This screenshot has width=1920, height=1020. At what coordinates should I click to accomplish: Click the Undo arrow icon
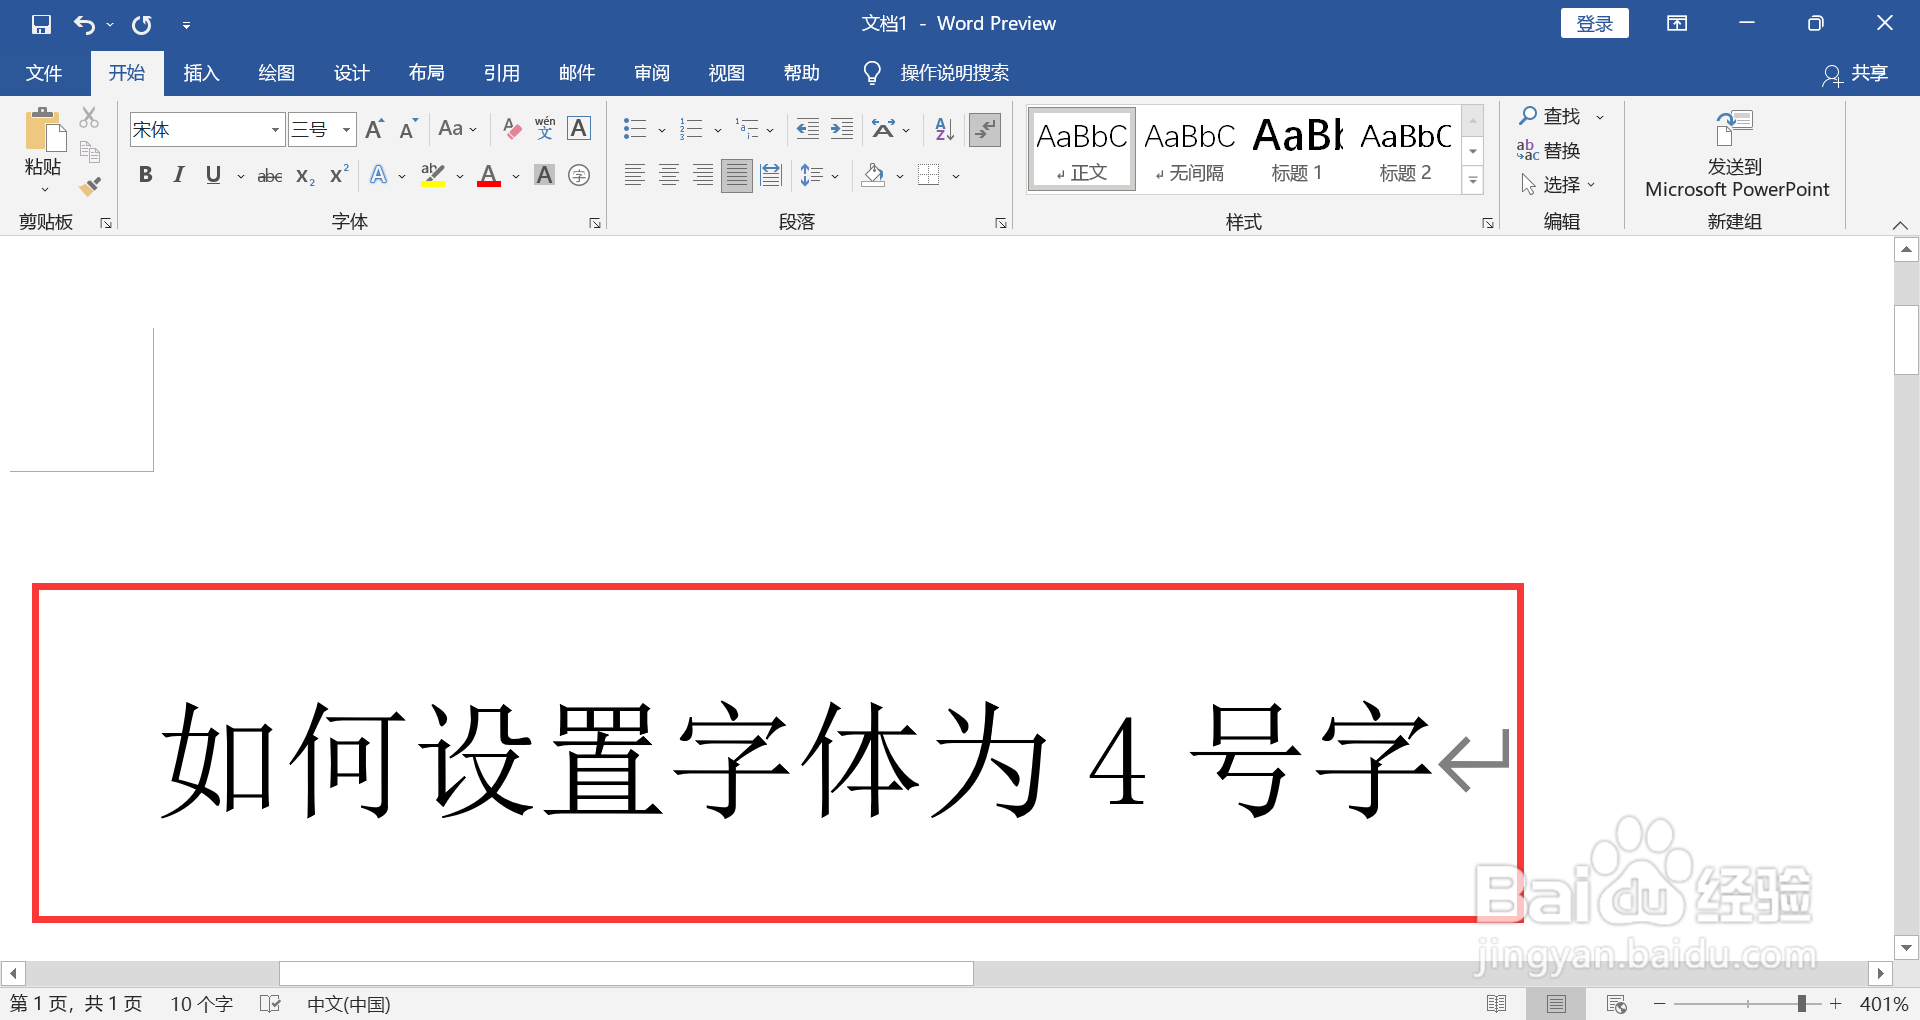click(84, 24)
